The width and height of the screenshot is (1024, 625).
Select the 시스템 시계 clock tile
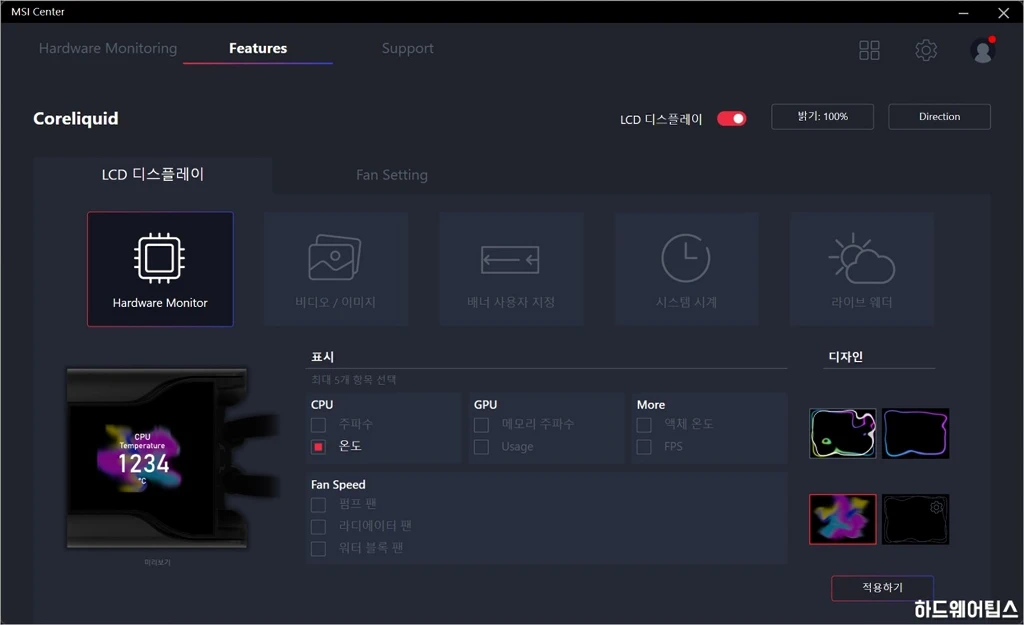tap(686, 269)
